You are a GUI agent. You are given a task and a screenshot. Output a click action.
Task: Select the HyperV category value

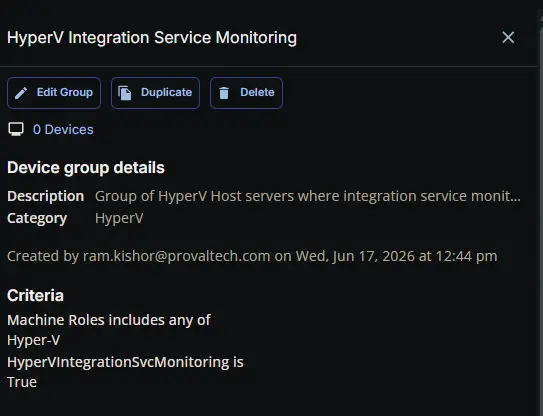point(119,218)
